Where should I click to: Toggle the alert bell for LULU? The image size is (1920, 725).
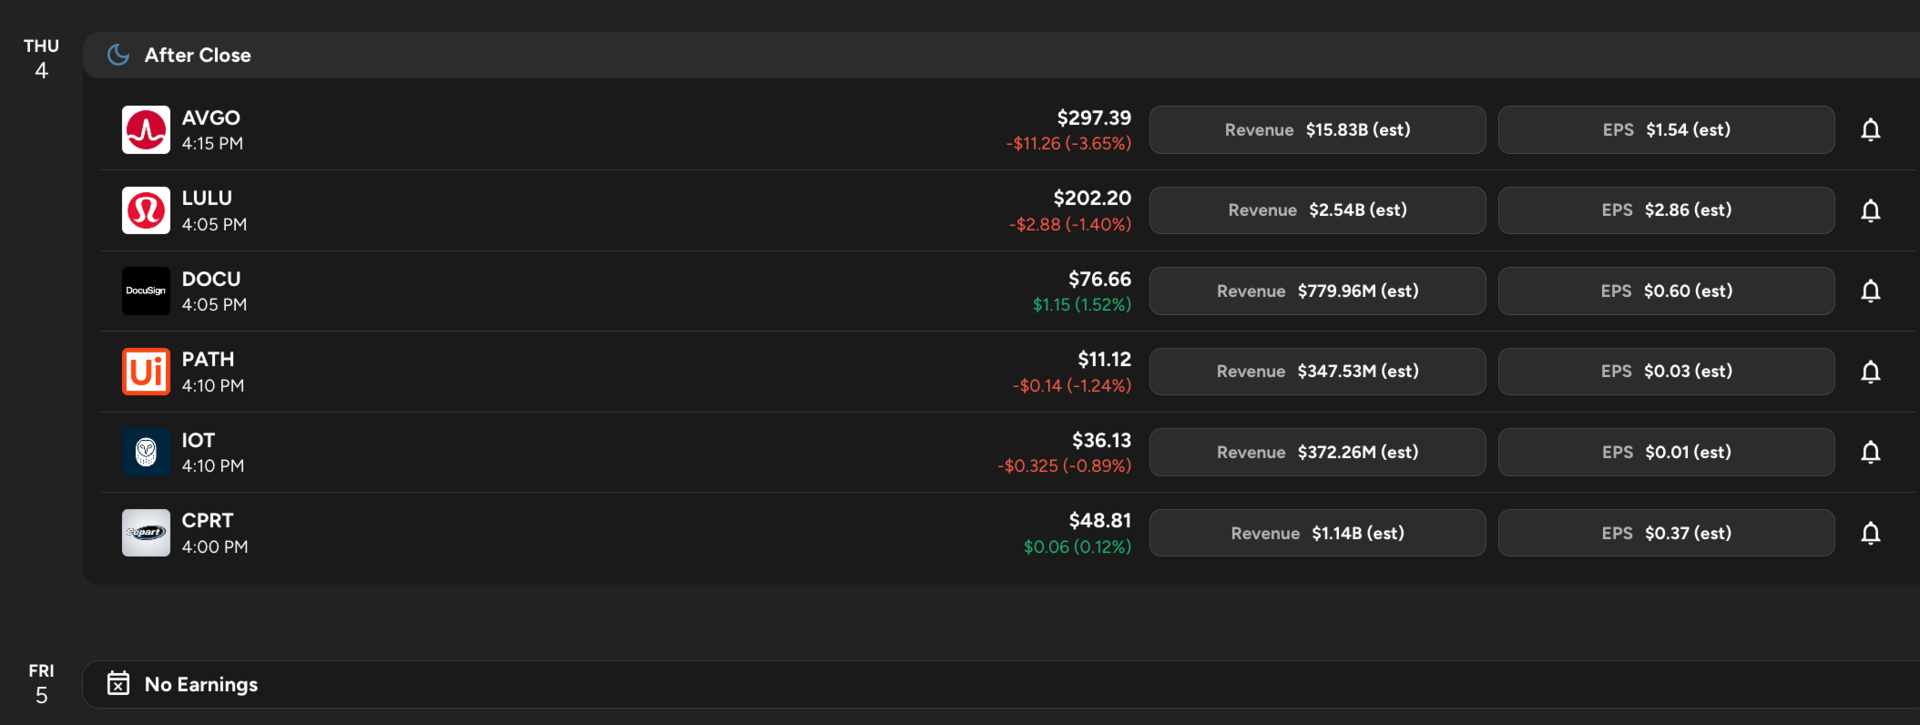(1870, 210)
